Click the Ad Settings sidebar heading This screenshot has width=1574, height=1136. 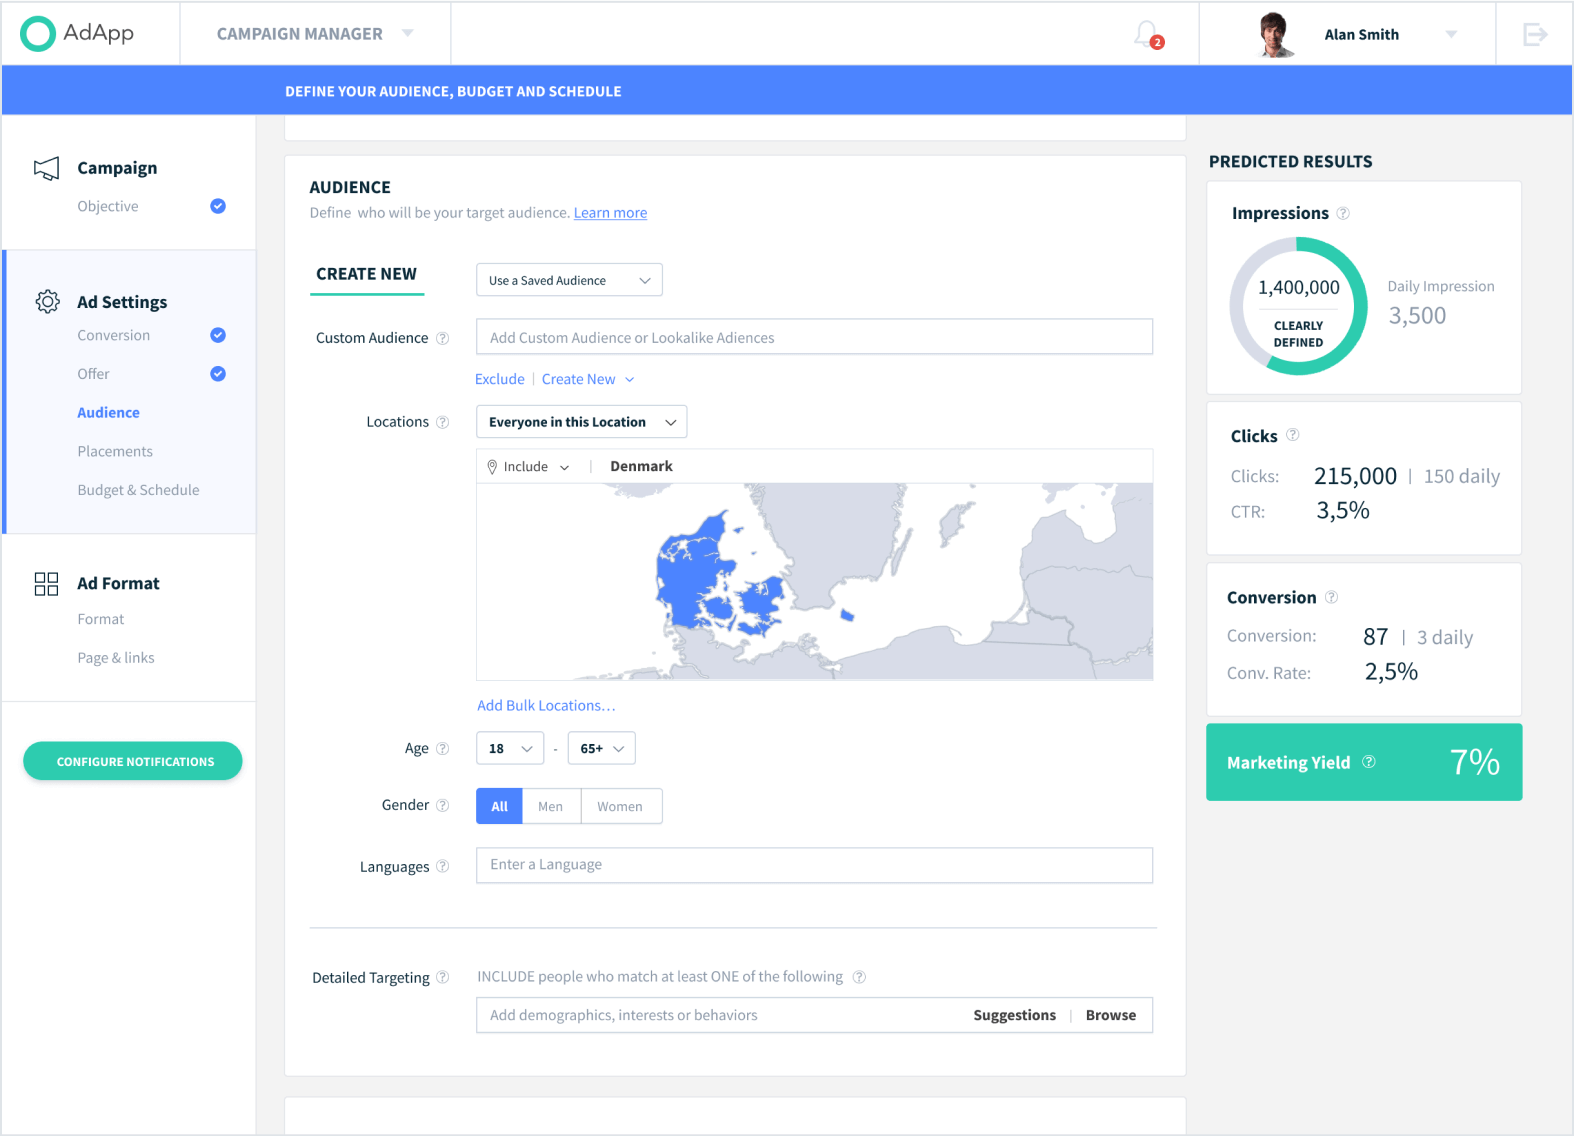(122, 302)
